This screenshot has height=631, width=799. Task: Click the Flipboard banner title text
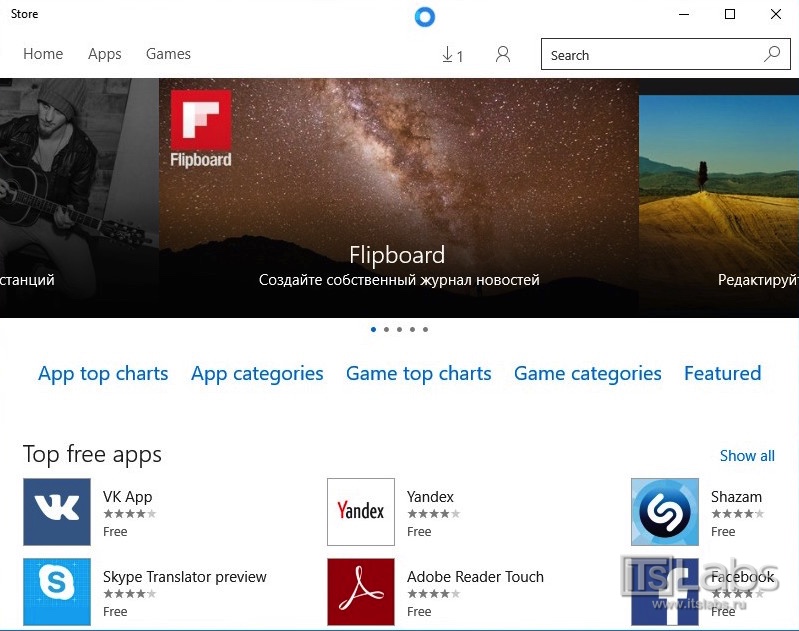pyautogui.click(x=397, y=255)
